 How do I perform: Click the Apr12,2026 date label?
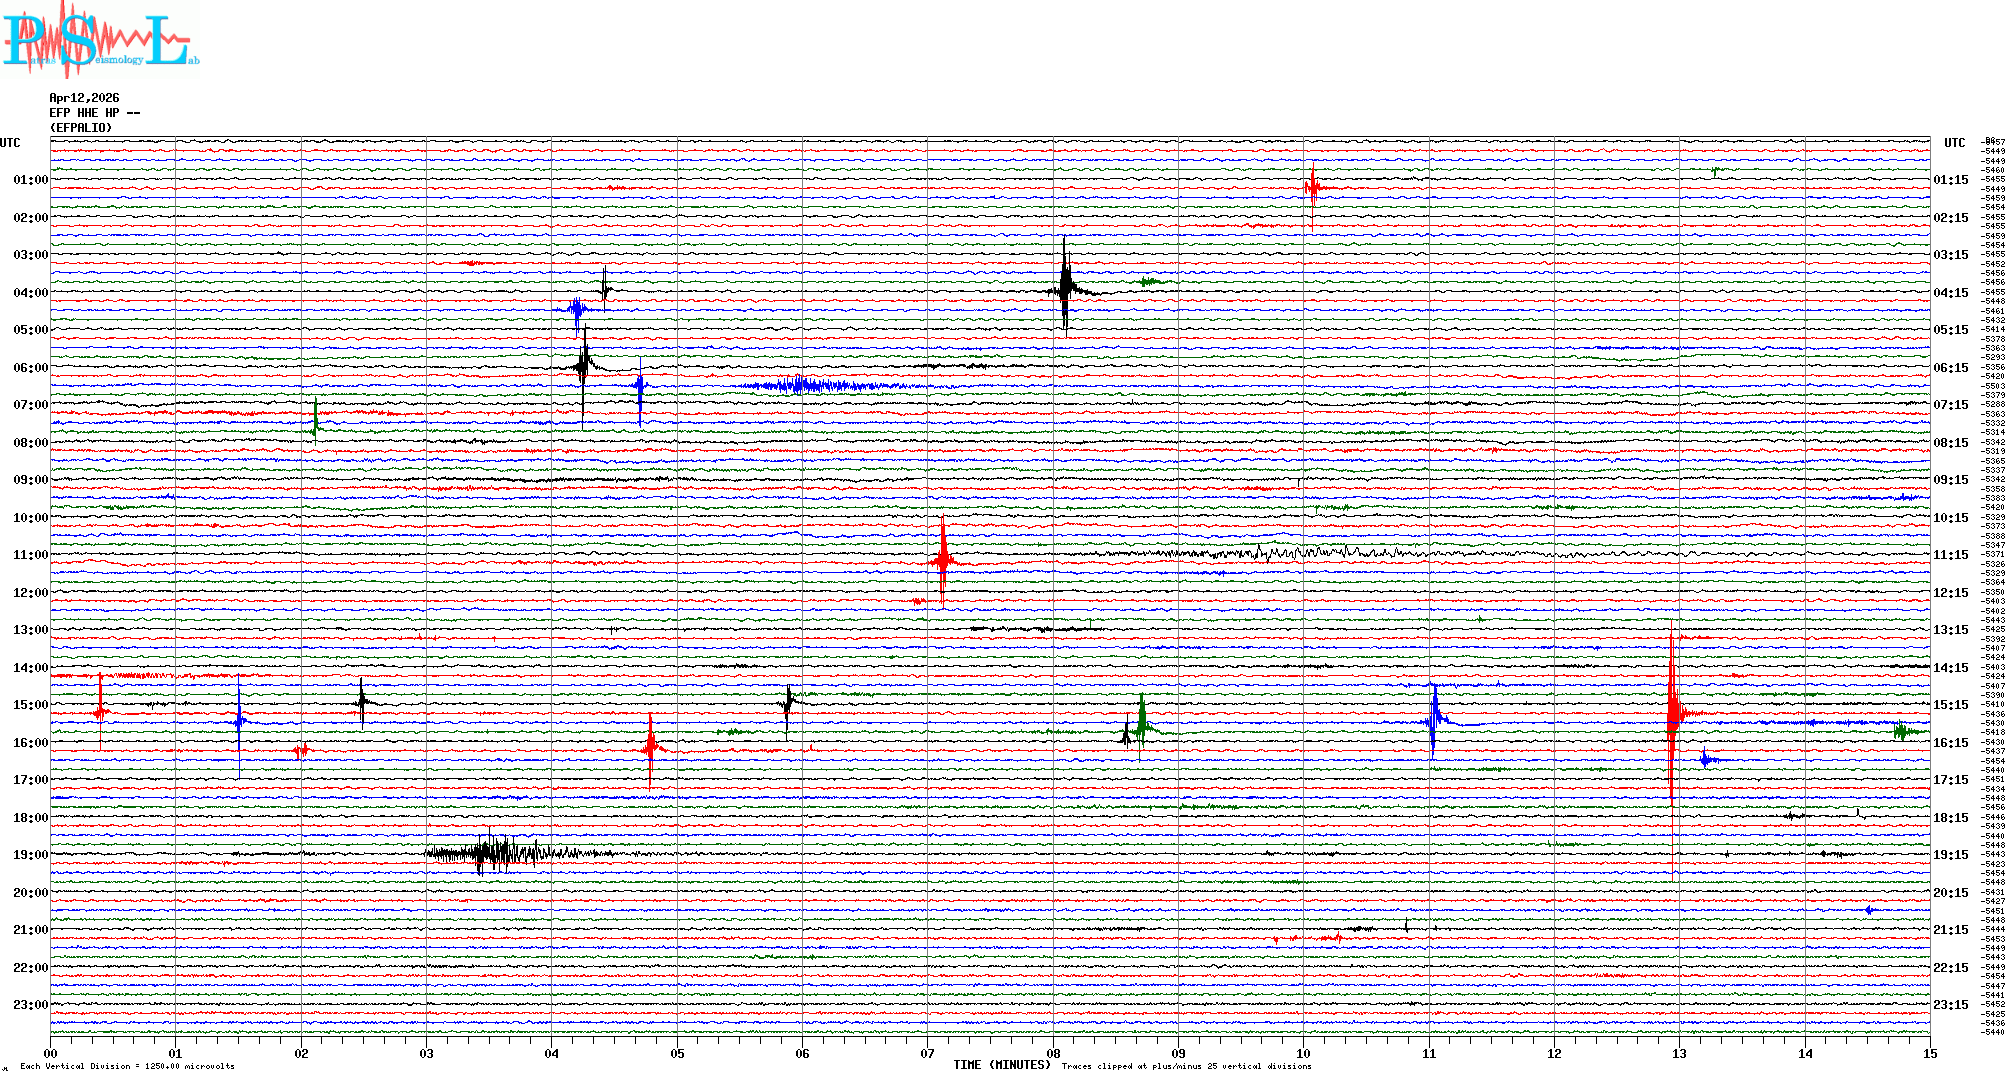click(84, 98)
